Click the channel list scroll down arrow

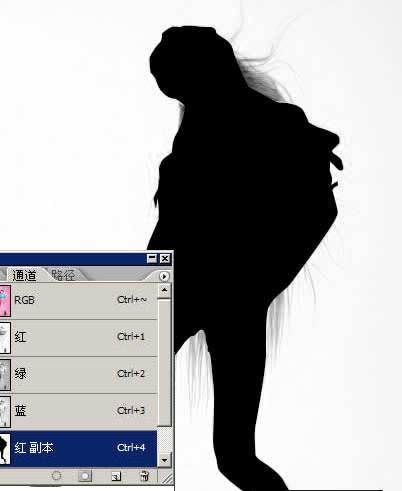tap(164, 460)
